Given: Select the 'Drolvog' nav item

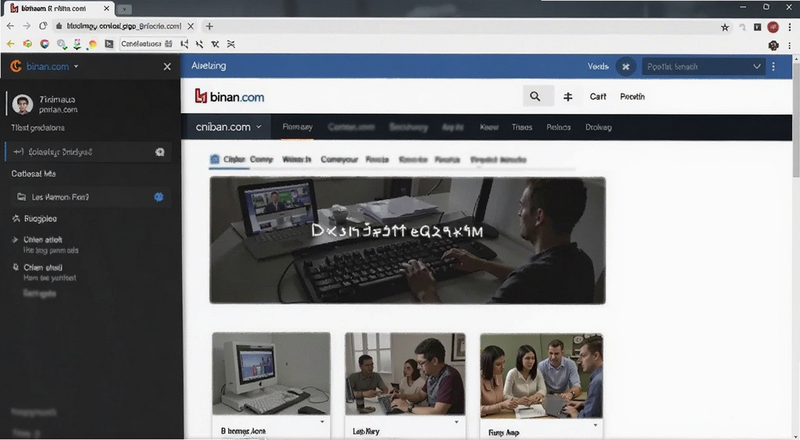Looking at the screenshot, I should click(x=598, y=127).
